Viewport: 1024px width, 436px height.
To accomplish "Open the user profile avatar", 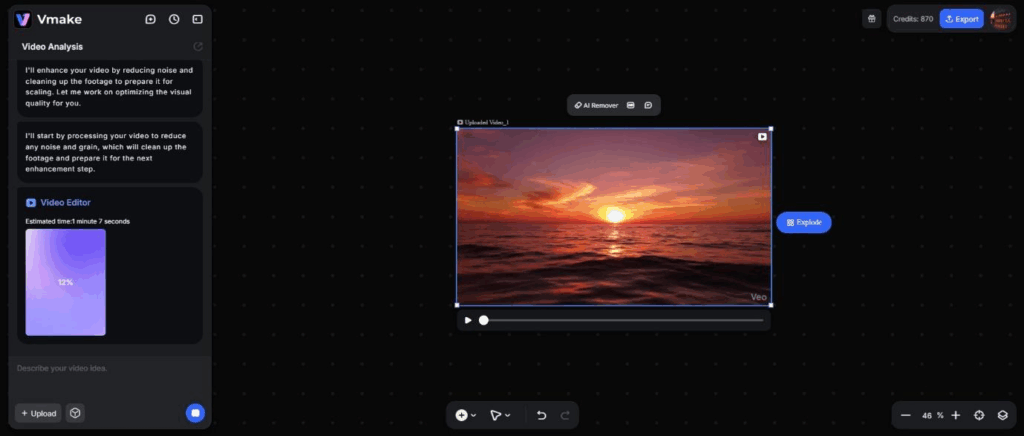I will point(1000,19).
